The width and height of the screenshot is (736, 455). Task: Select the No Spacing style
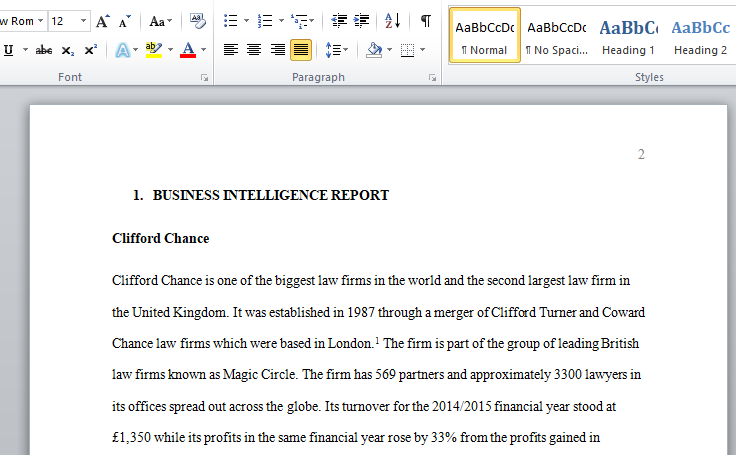tap(557, 35)
